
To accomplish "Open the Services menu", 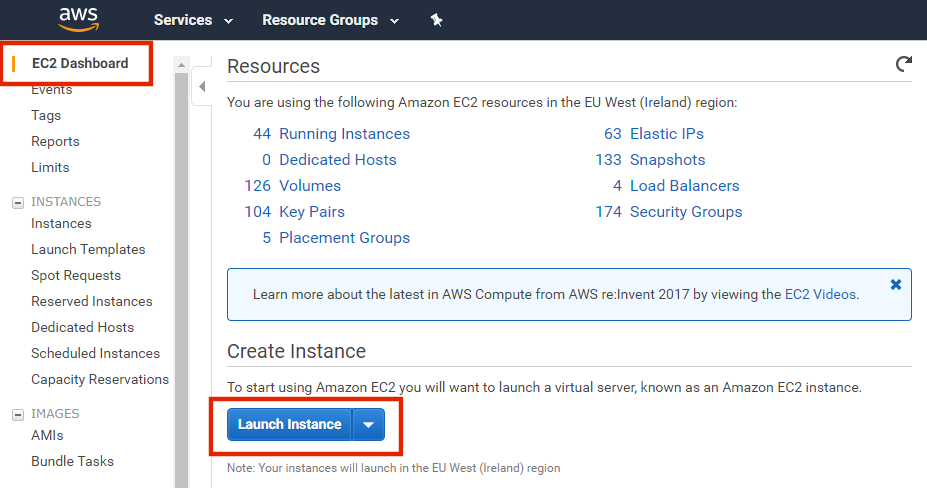I will (x=193, y=20).
